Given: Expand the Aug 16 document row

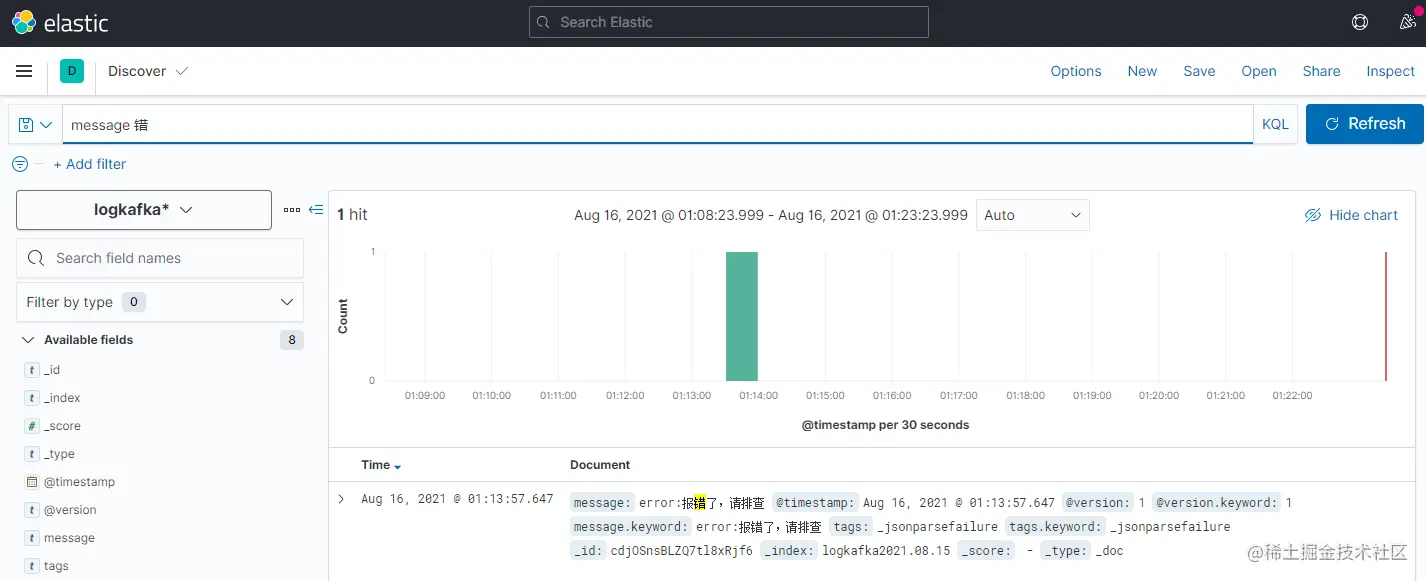Looking at the screenshot, I should 341,499.
